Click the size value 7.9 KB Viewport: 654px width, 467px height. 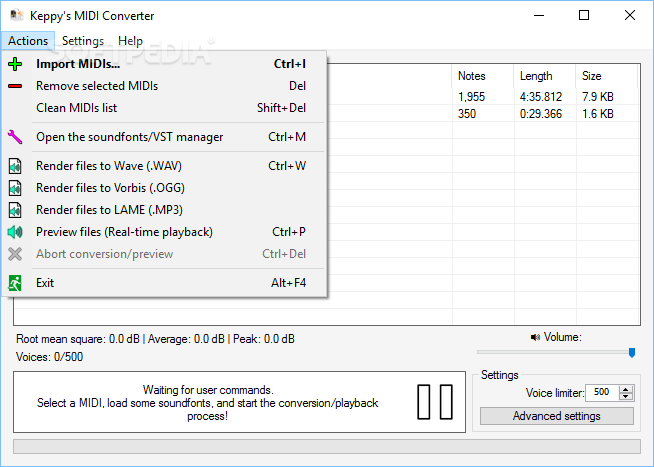click(x=598, y=97)
